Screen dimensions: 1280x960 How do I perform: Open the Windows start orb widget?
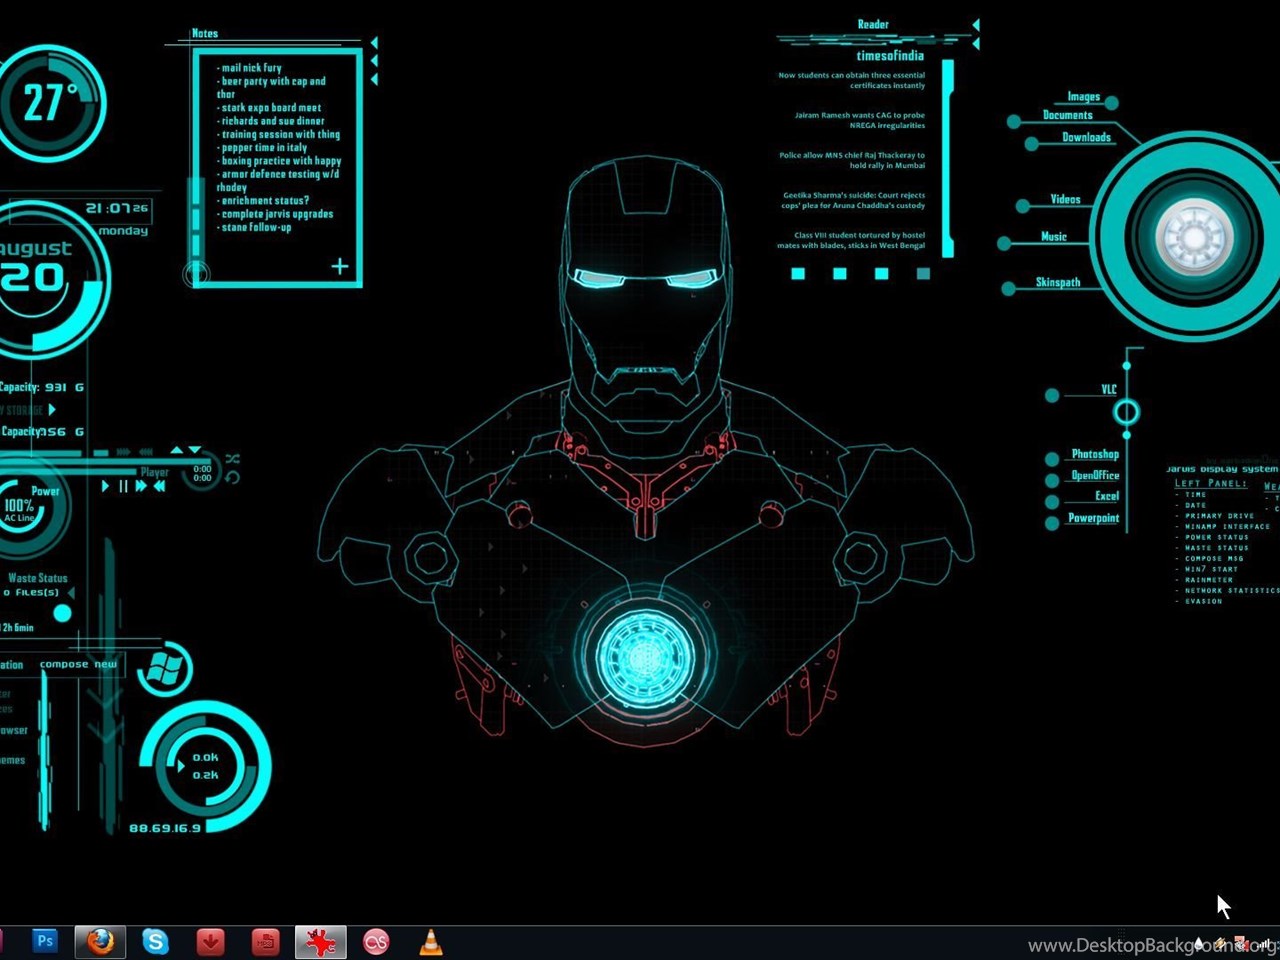tap(164, 669)
